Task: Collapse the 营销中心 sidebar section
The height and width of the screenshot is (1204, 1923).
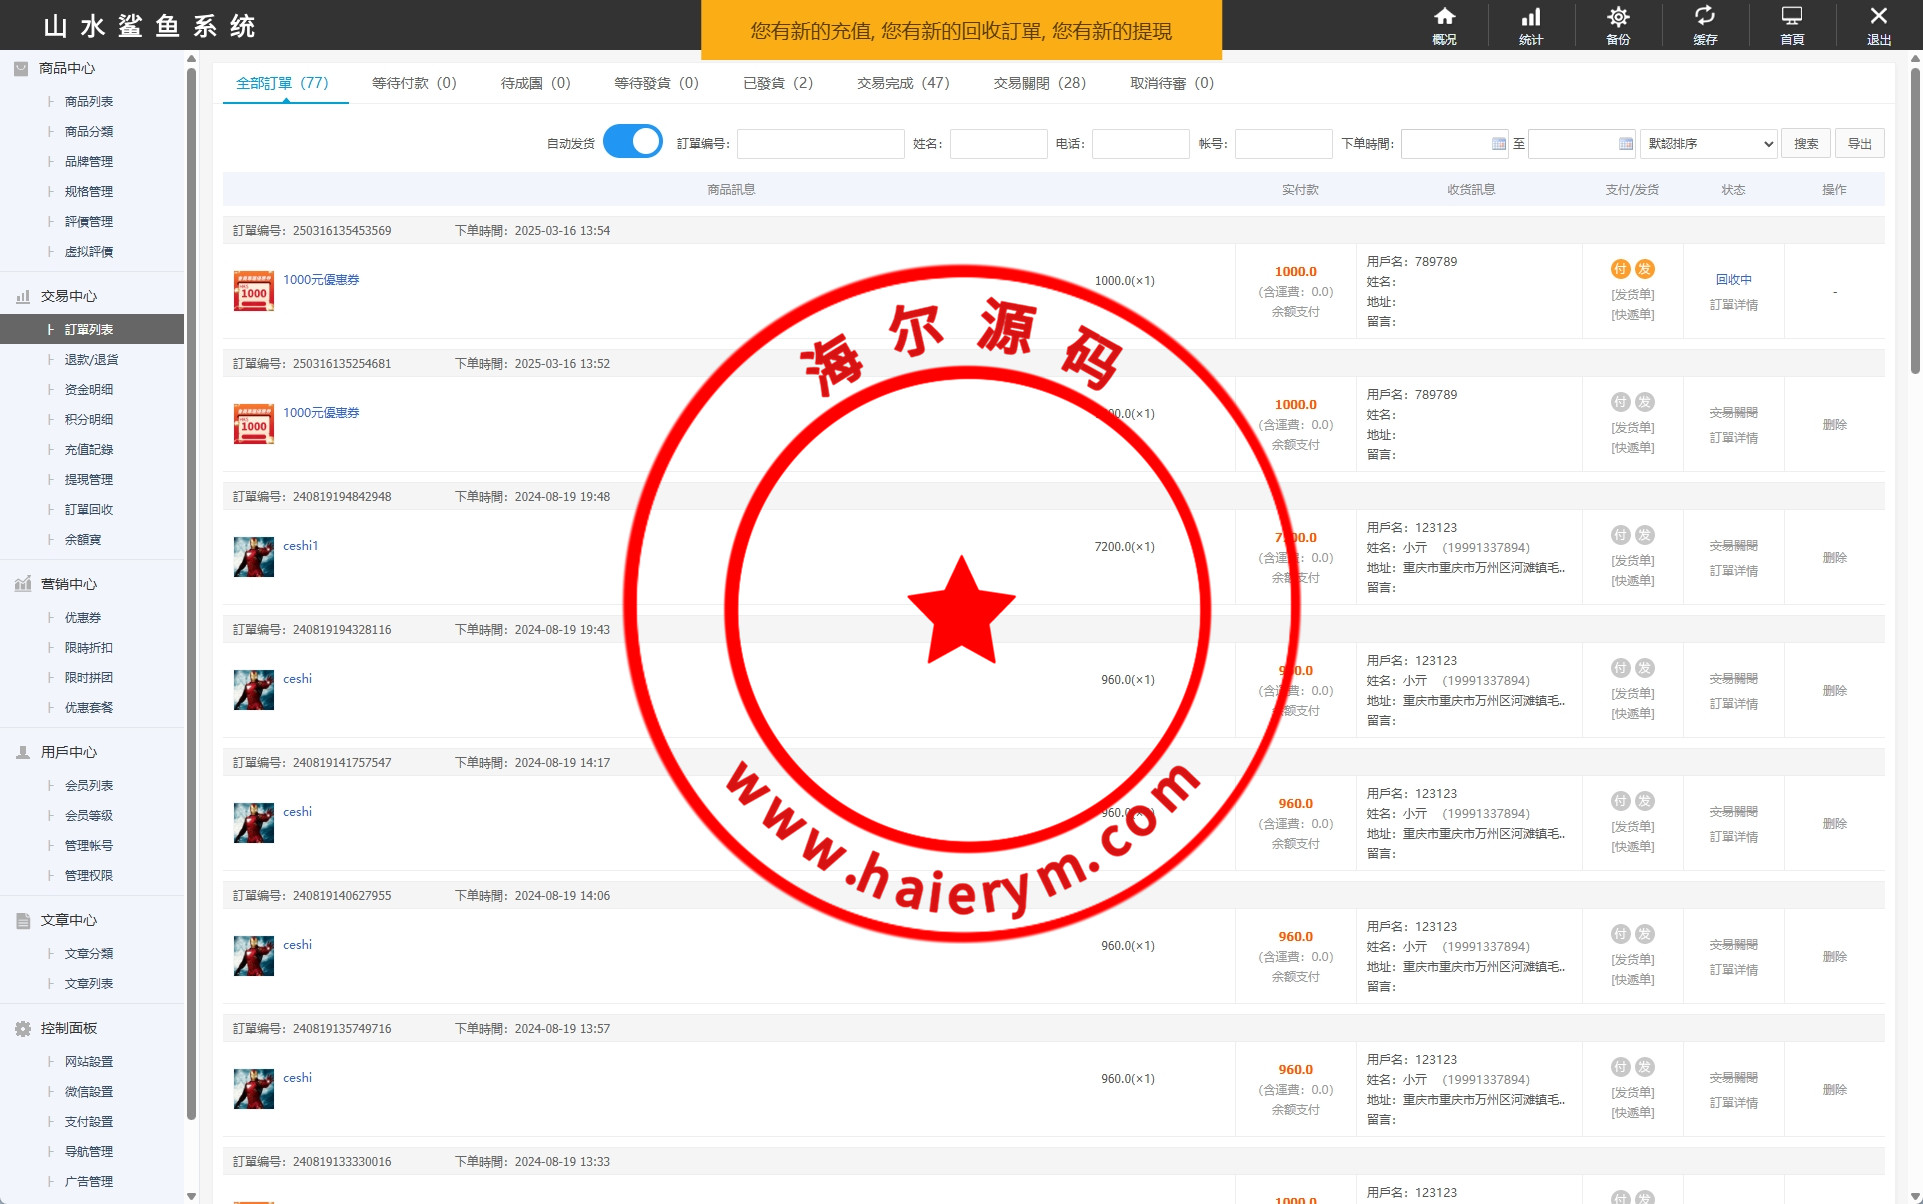Action: (x=68, y=584)
